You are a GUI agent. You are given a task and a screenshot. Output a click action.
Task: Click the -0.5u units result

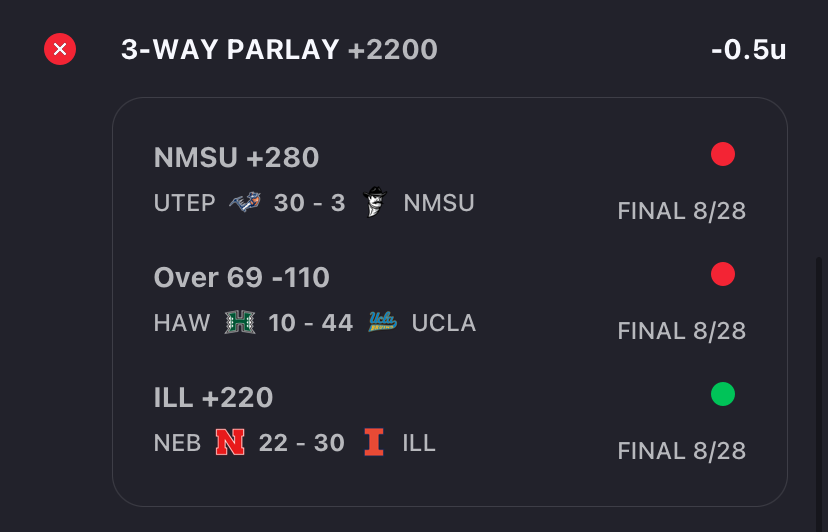[x=749, y=50]
